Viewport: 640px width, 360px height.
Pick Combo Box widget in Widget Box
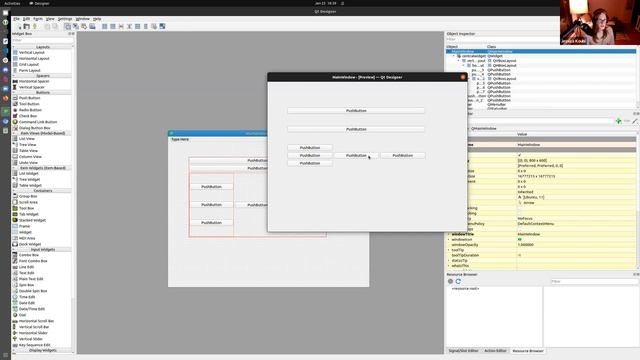(x=29, y=255)
